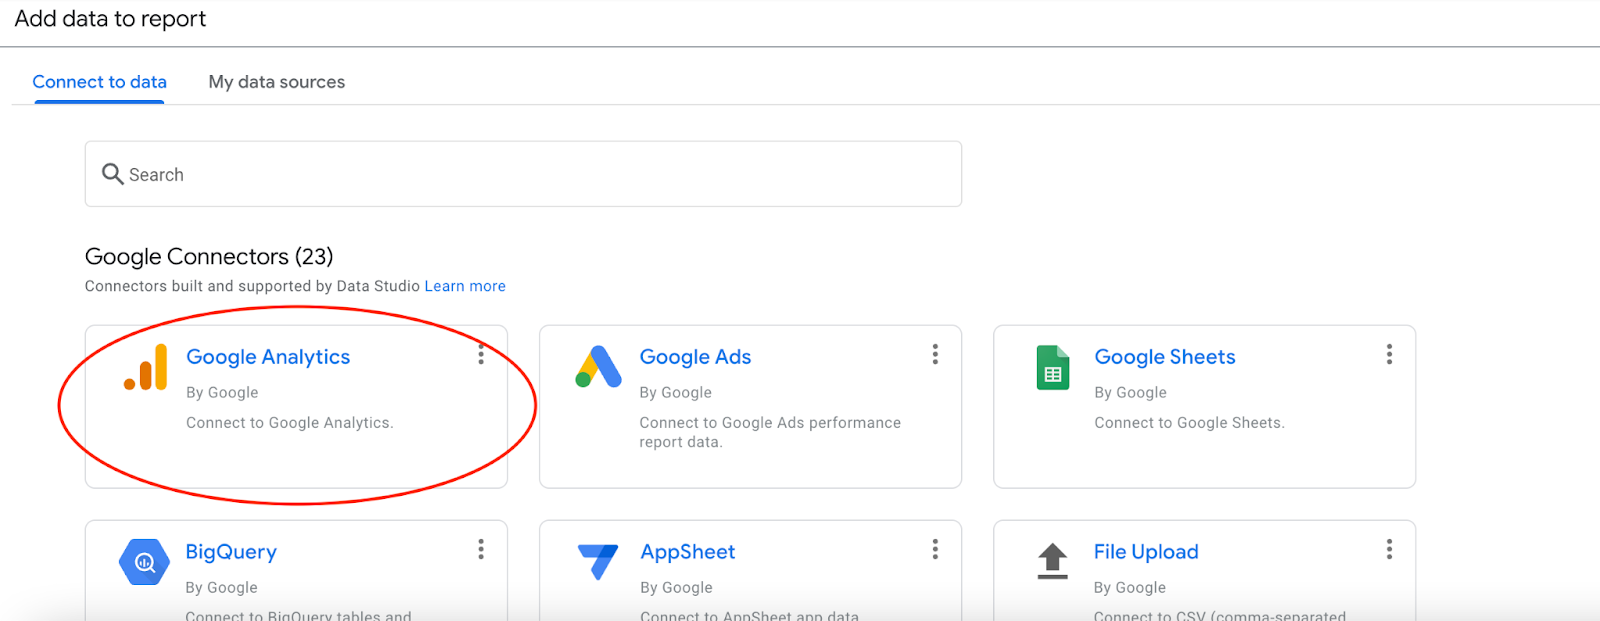Select the Google Sheets connector title
Screen dimensions: 1600x621
(x=1165, y=357)
